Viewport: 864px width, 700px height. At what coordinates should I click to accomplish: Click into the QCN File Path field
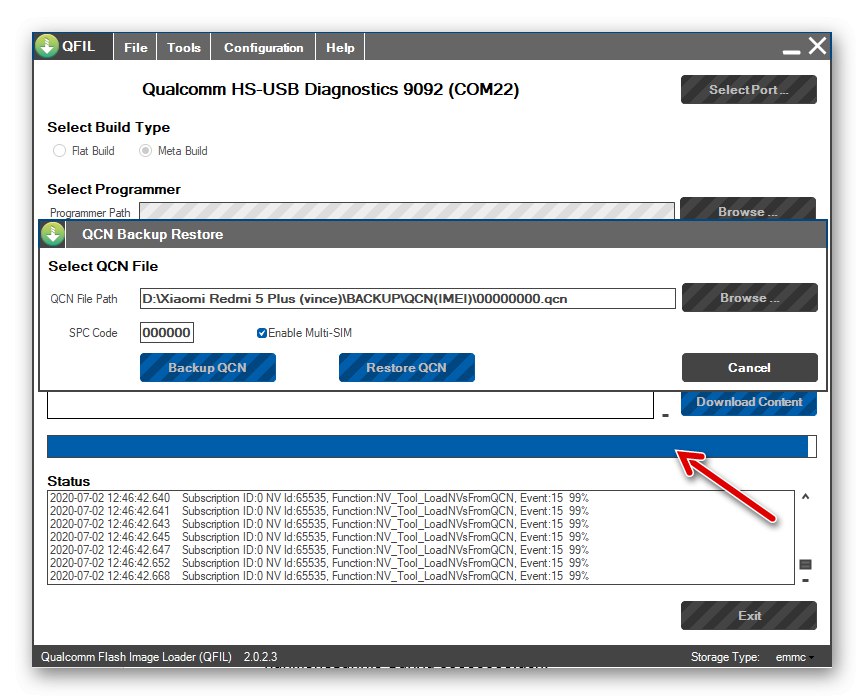[407, 299]
